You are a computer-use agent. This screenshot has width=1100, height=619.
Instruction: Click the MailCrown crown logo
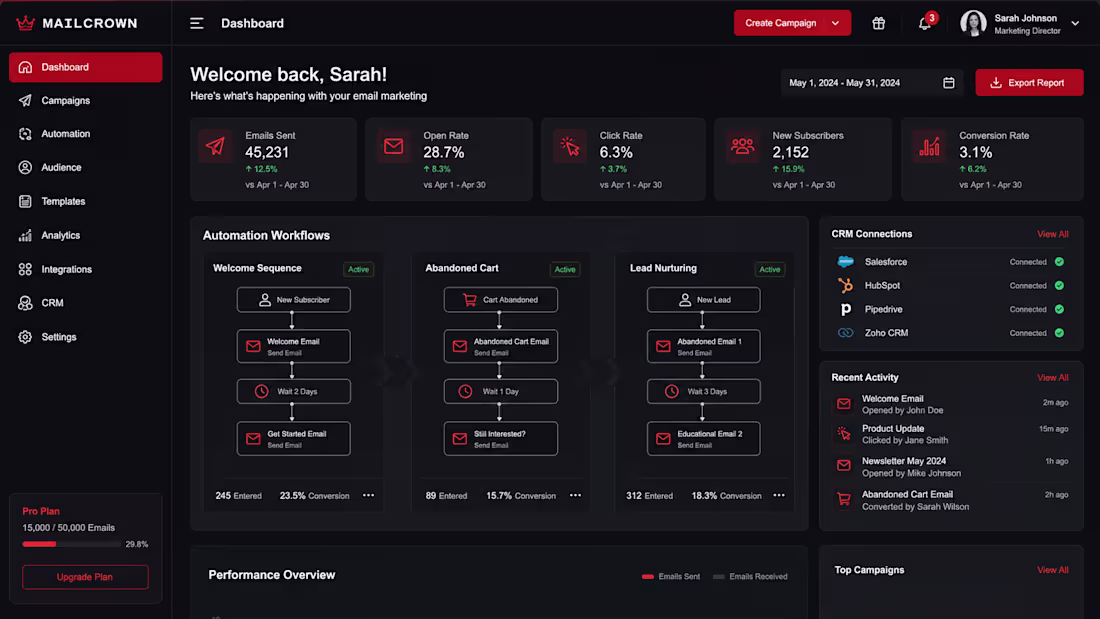(x=25, y=23)
